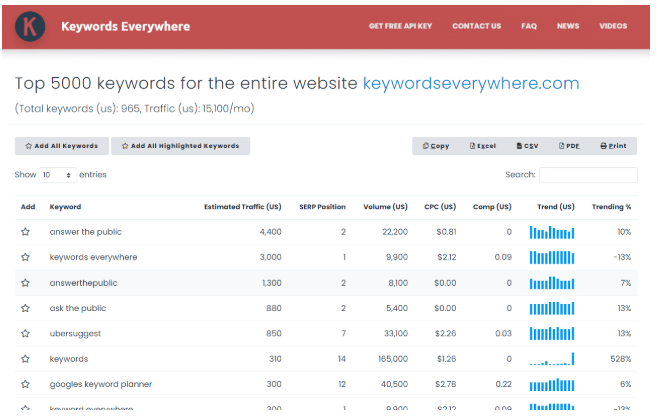
Task: Open trend chart for 'keywords' row
Action: (x=552, y=359)
